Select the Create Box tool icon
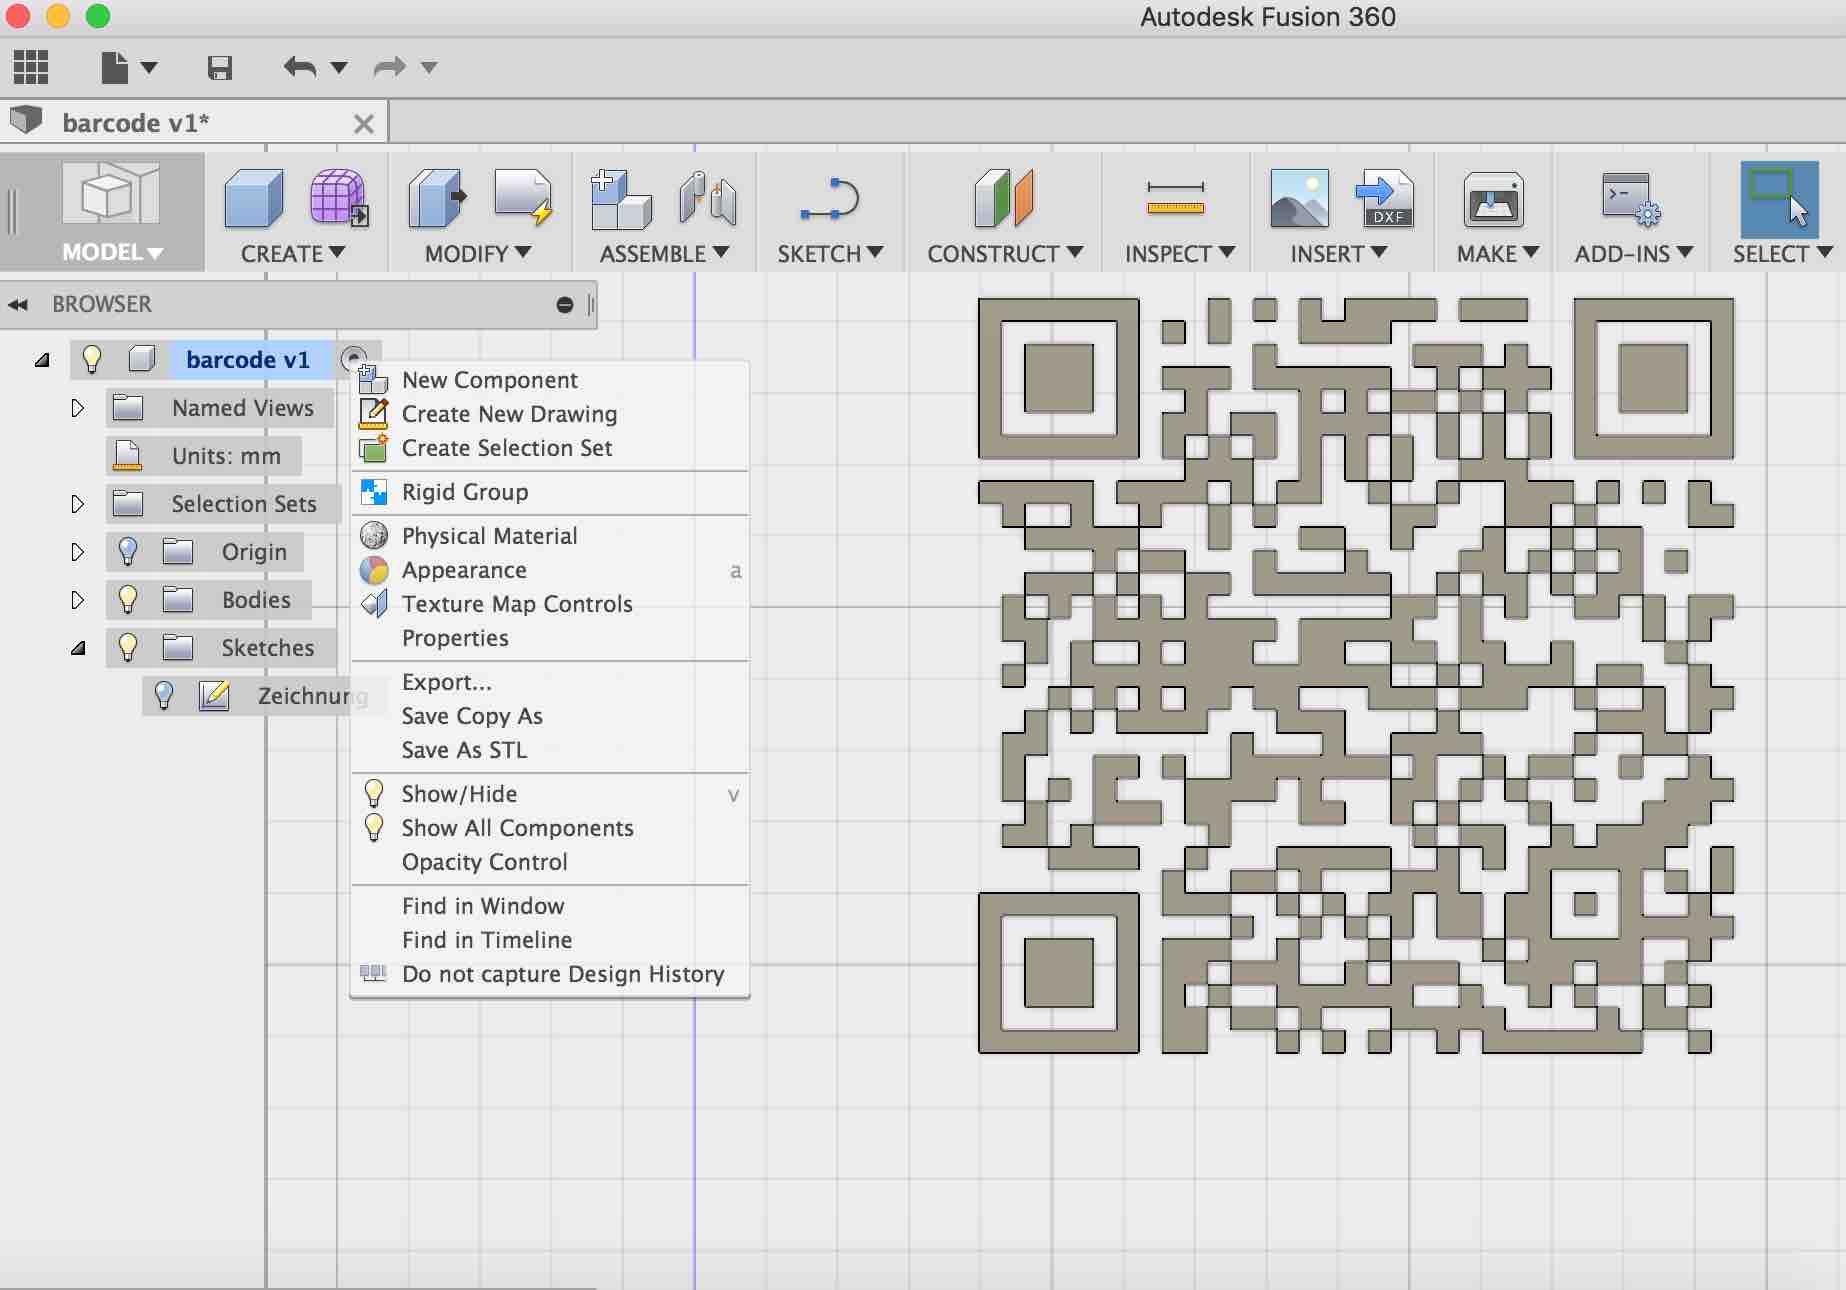Image resolution: width=1846 pixels, height=1290 pixels. (x=254, y=198)
